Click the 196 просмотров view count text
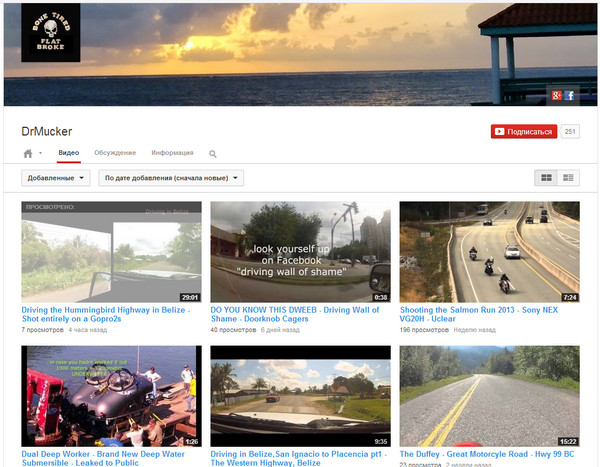The height and width of the screenshot is (467, 600). (x=424, y=330)
